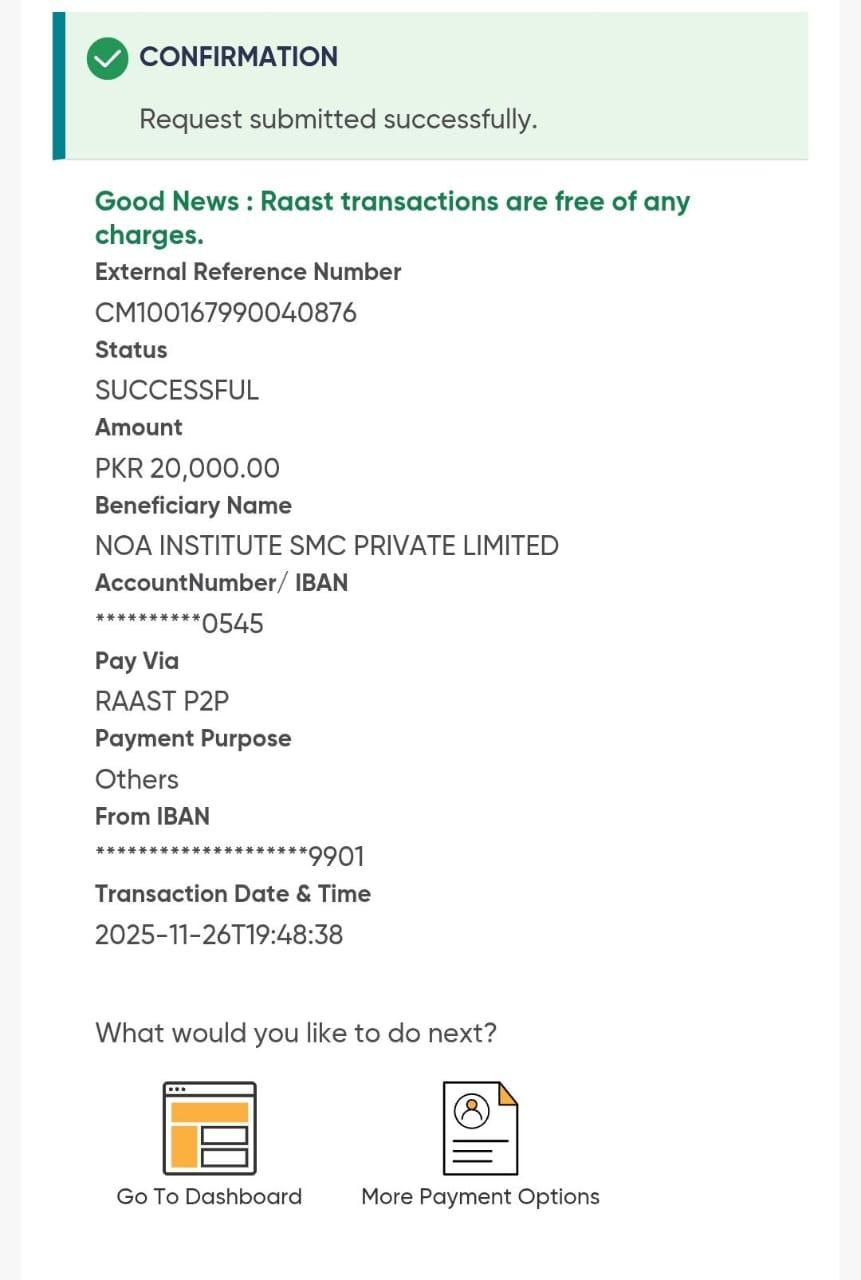Click beneficiary name NOA INSTITUTE SMC PRIVATE LIMITED
This screenshot has width=861, height=1280.
[326, 546]
